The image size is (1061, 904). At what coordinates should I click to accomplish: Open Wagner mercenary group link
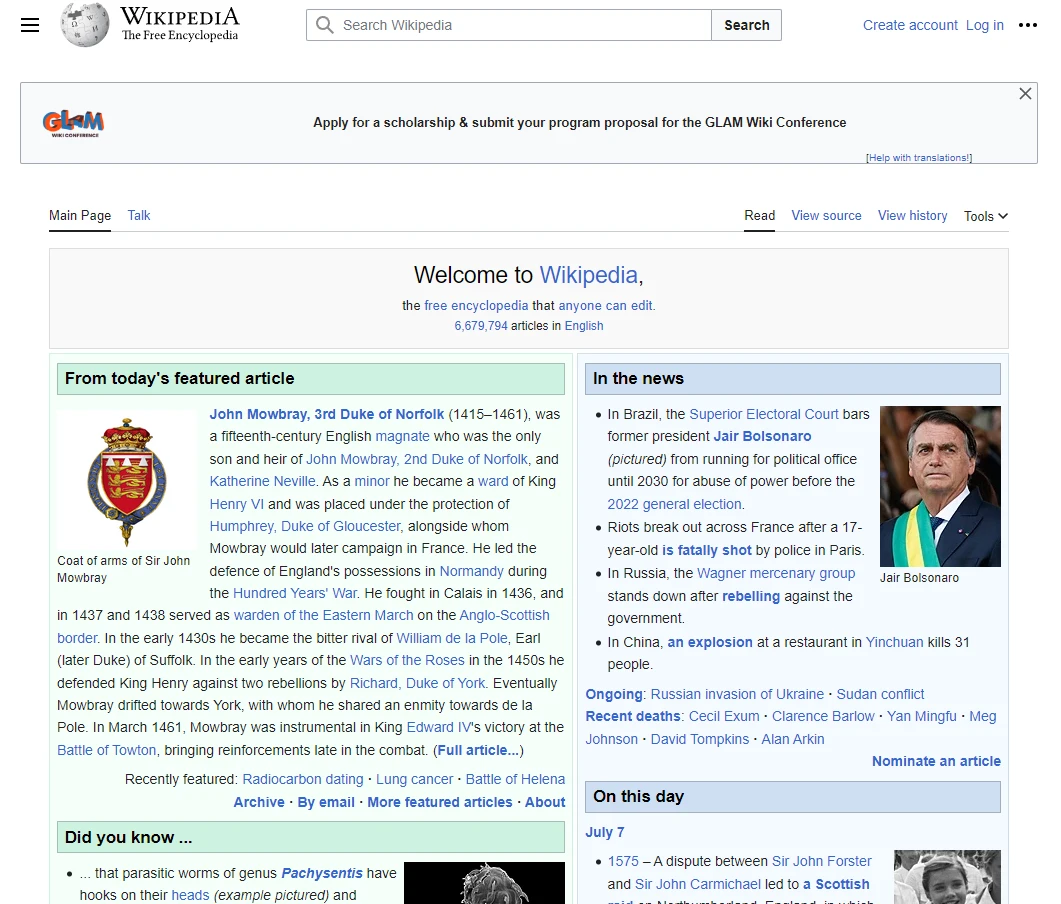tap(775, 573)
